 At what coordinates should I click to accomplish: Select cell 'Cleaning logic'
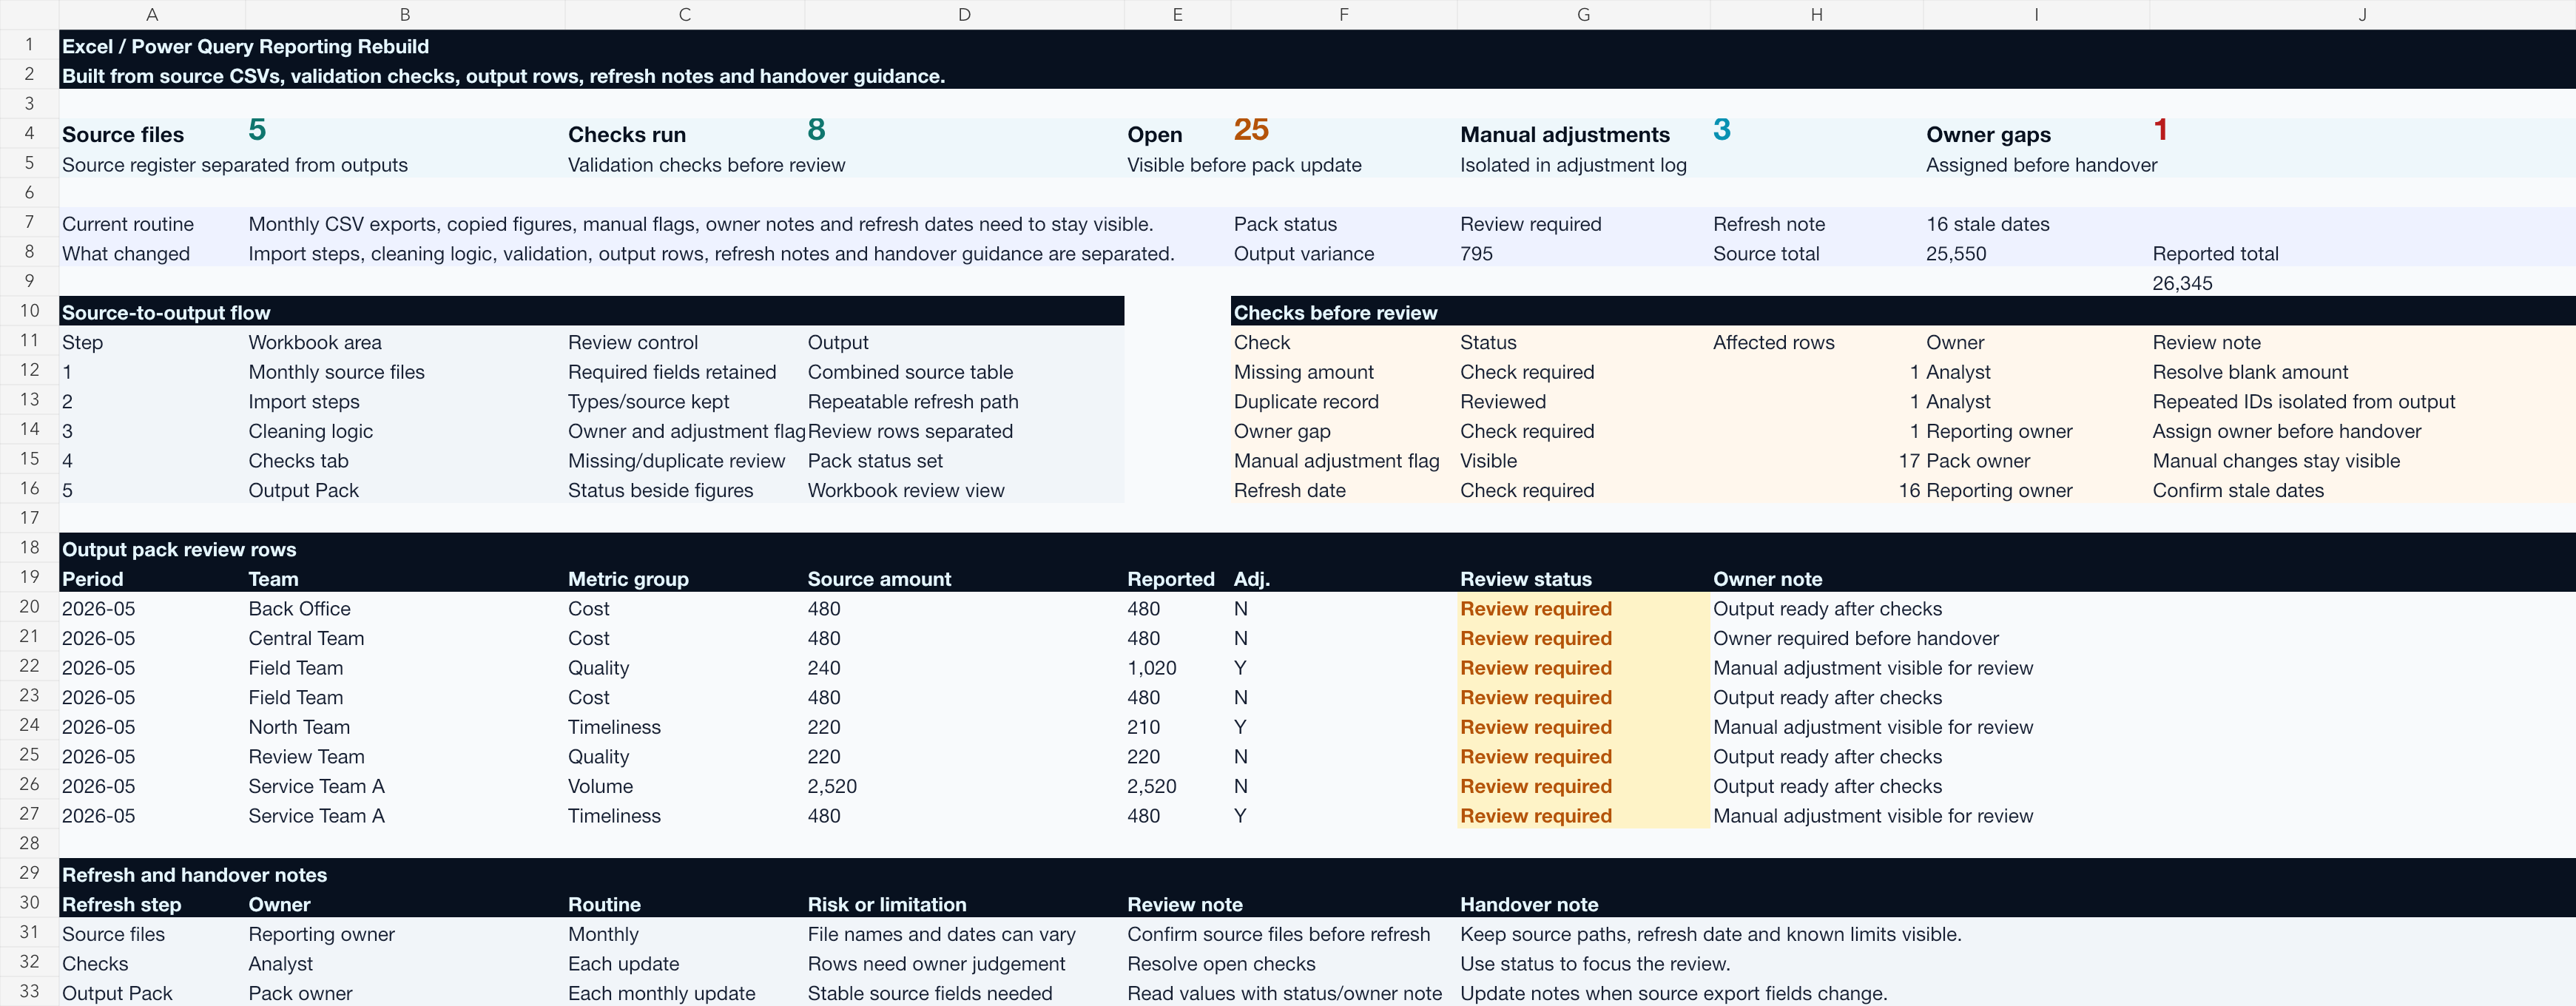click(310, 431)
